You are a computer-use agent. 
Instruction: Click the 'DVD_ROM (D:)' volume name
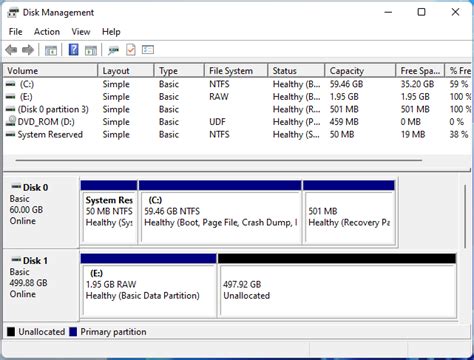pos(46,122)
